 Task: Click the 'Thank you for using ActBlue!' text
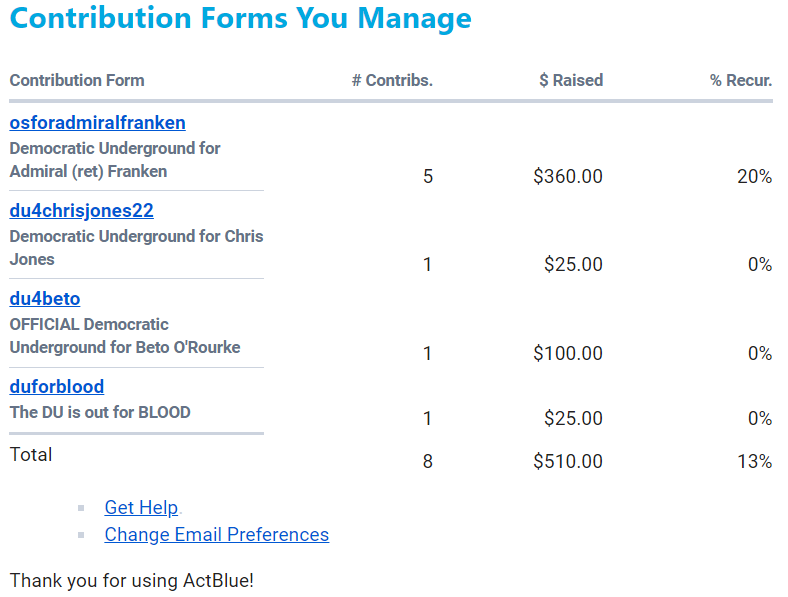pos(131,581)
